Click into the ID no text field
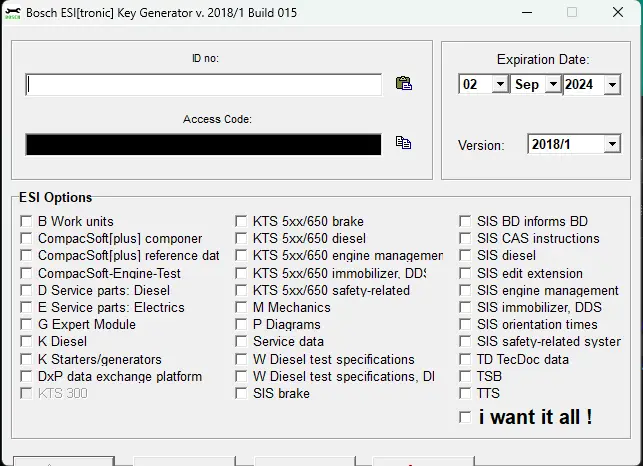This screenshot has height=466, width=643. [204, 85]
